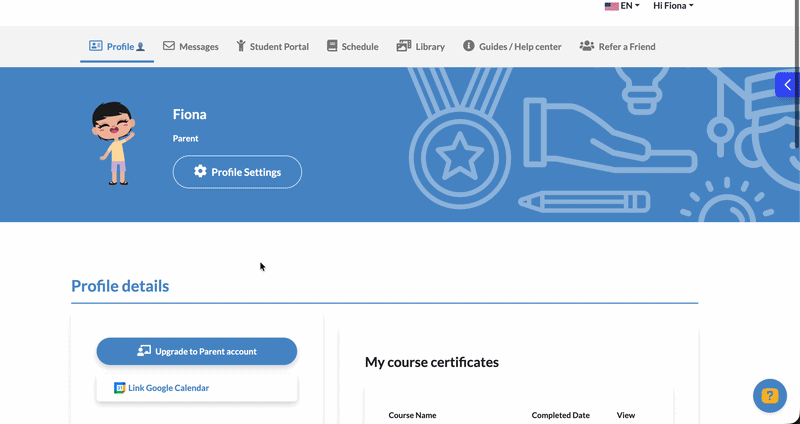Expand the blue side panel arrow
The width and height of the screenshot is (800, 424).
787,85
